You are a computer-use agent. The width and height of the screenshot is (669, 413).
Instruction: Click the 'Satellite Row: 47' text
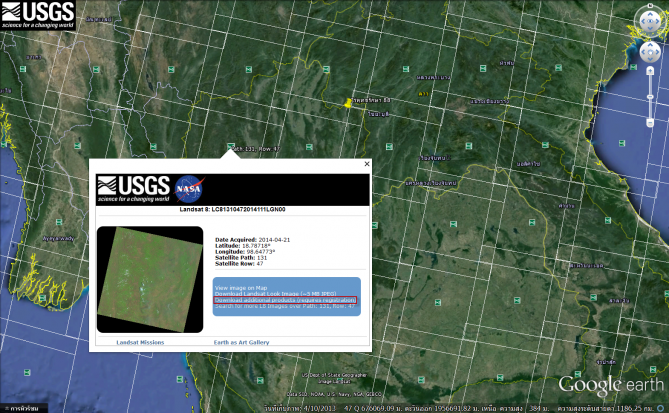[239, 264]
